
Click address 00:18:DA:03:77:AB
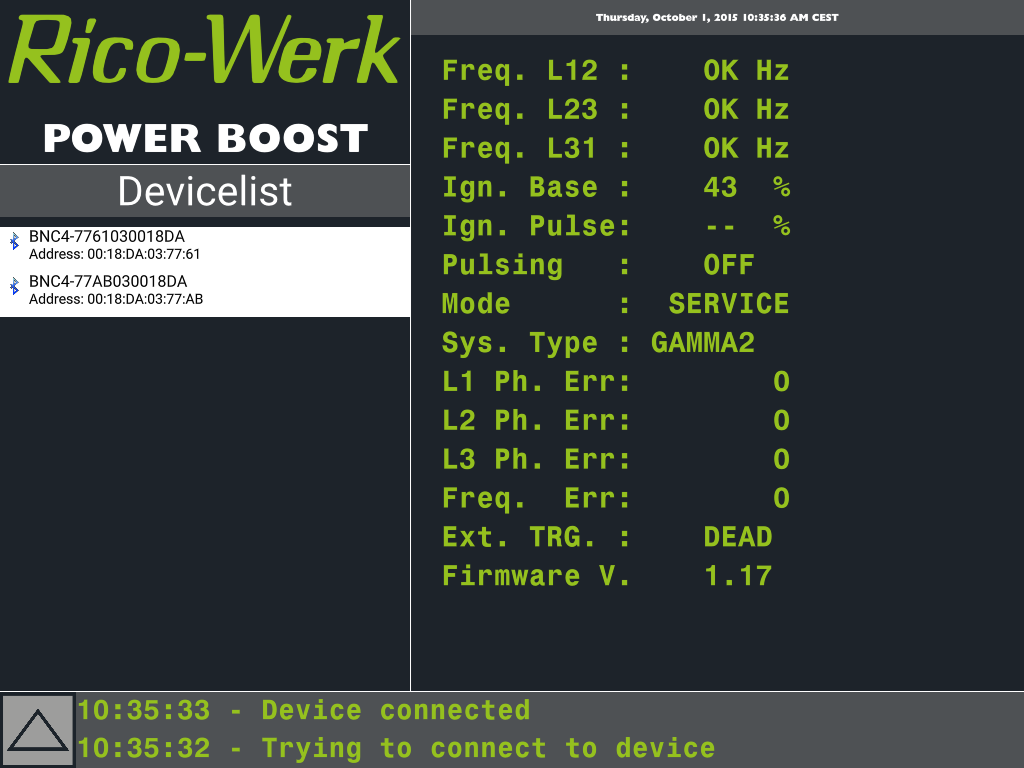click(x=145, y=299)
